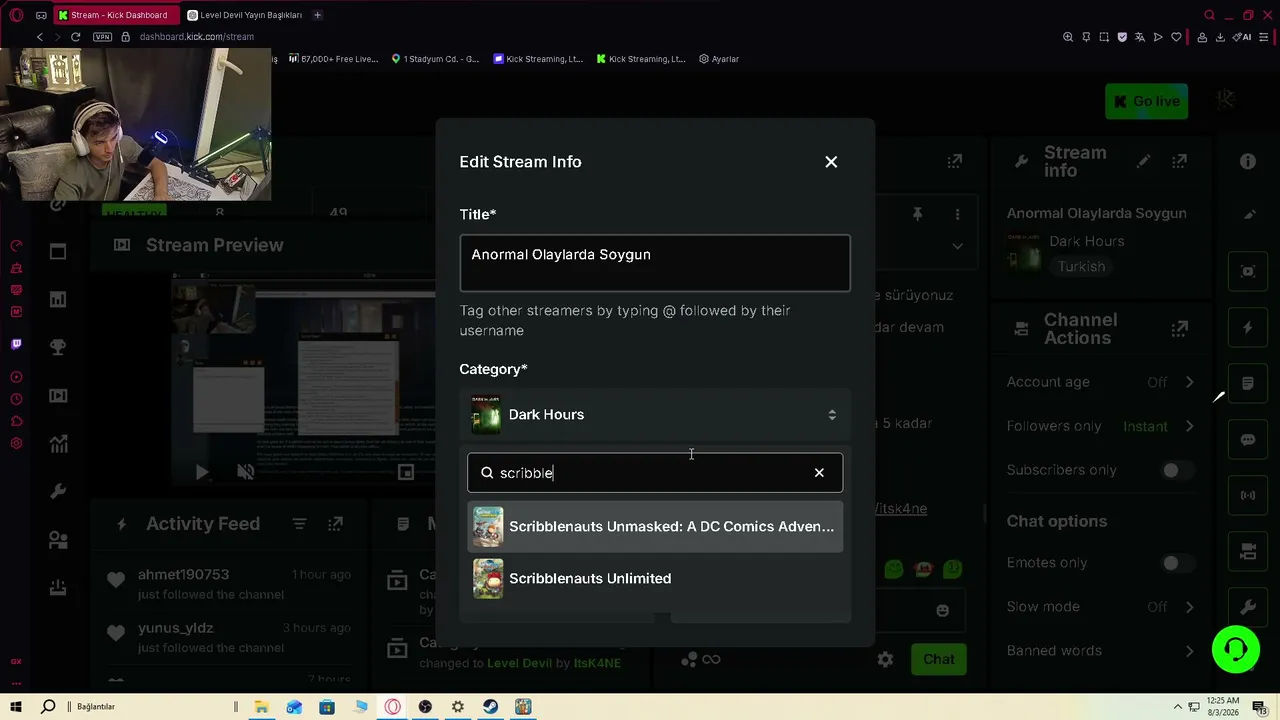Open the lightning quick actions button
Viewport: 1280px width, 720px height.
pos(1248,328)
